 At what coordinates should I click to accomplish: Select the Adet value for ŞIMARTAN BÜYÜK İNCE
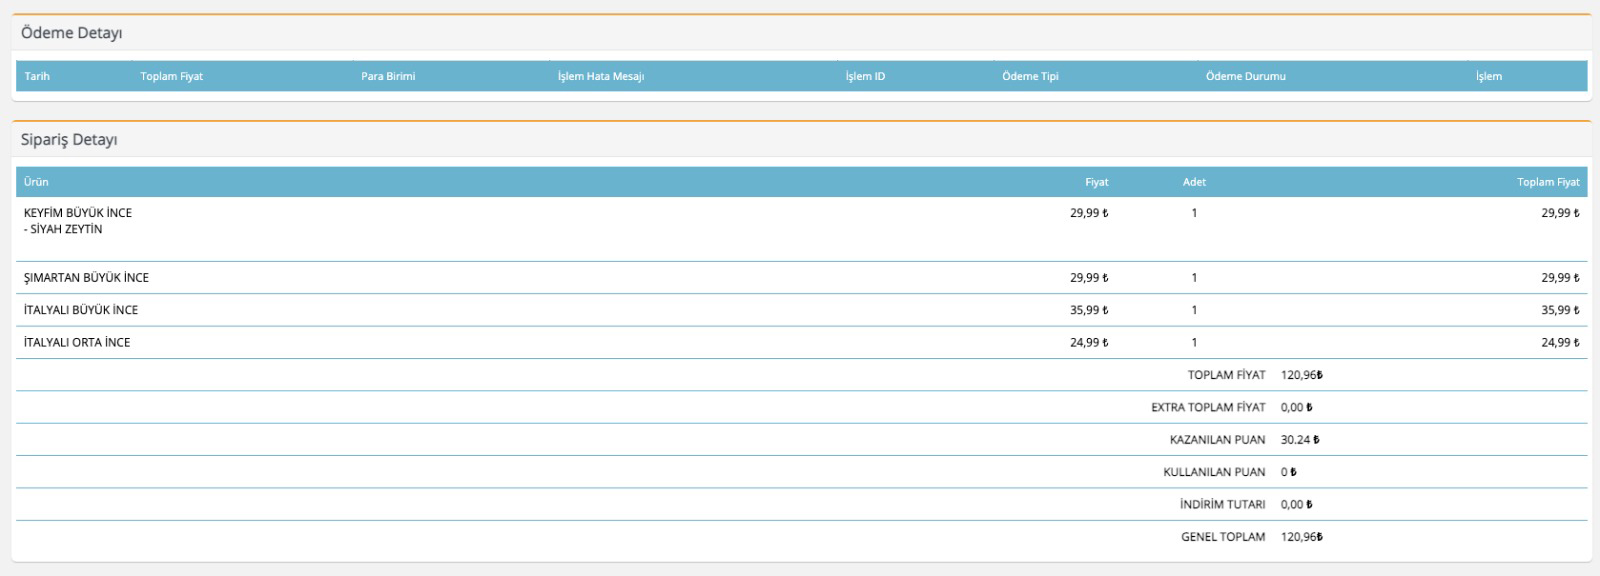tap(1194, 278)
